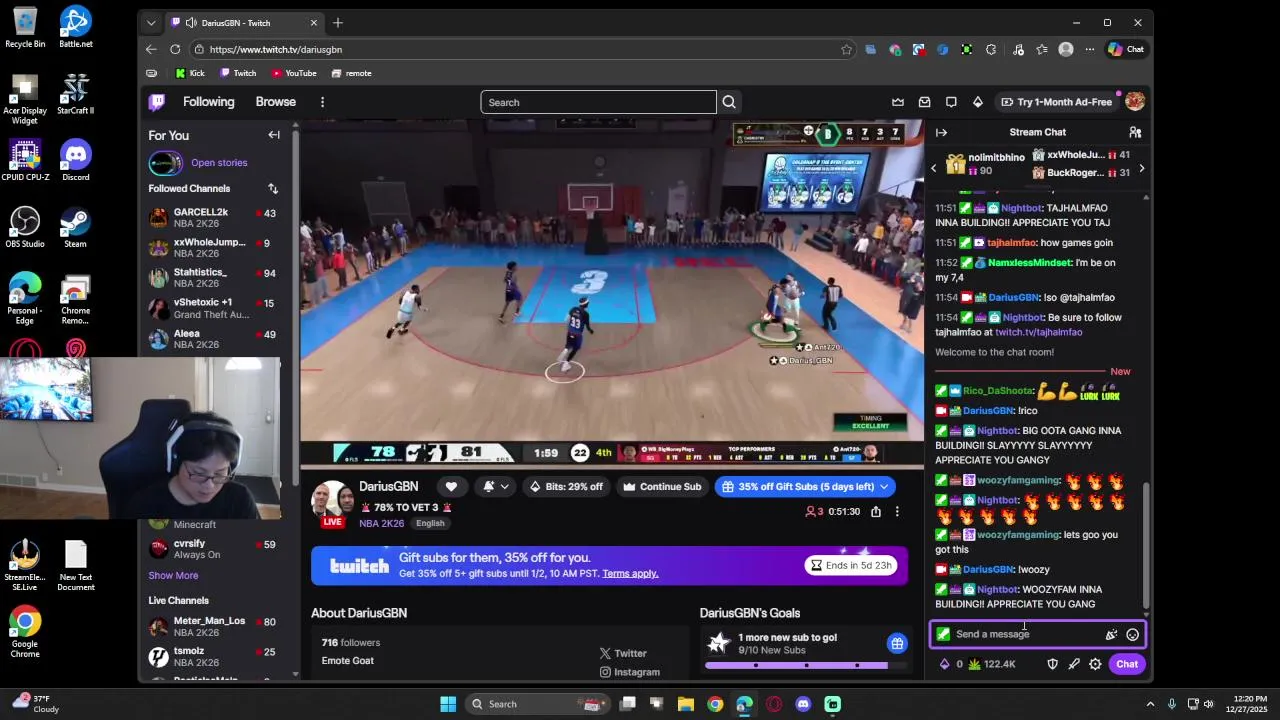1280x720 pixels.
Task: Toggle the notification bell dropdown
Action: [x=496, y=487]
